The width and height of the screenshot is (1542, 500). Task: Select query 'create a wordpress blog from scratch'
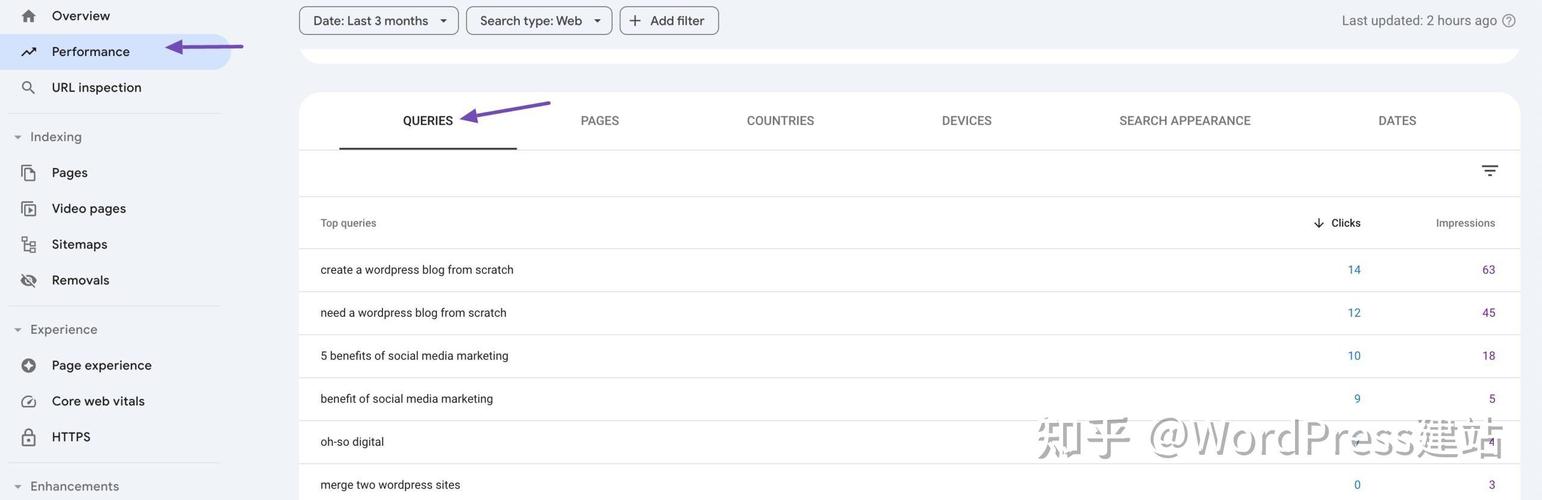(417, 270)
